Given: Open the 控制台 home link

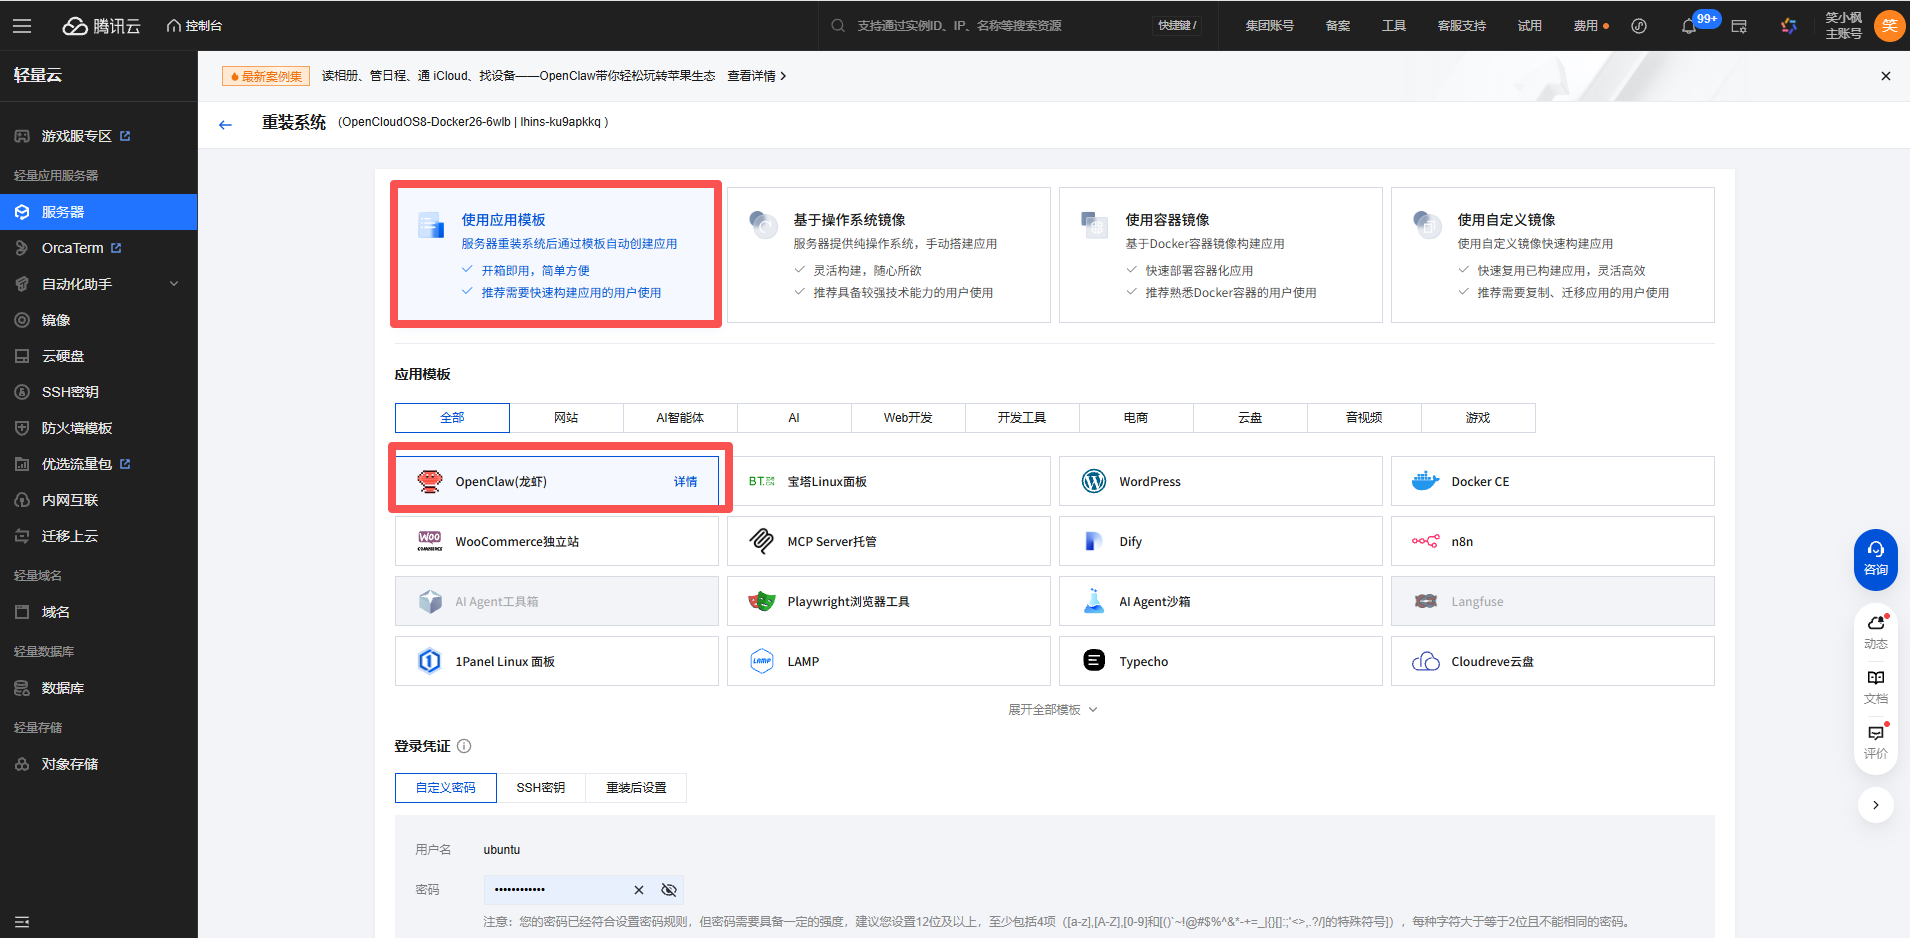Looking at the screenshot, I should coord(194,26).
